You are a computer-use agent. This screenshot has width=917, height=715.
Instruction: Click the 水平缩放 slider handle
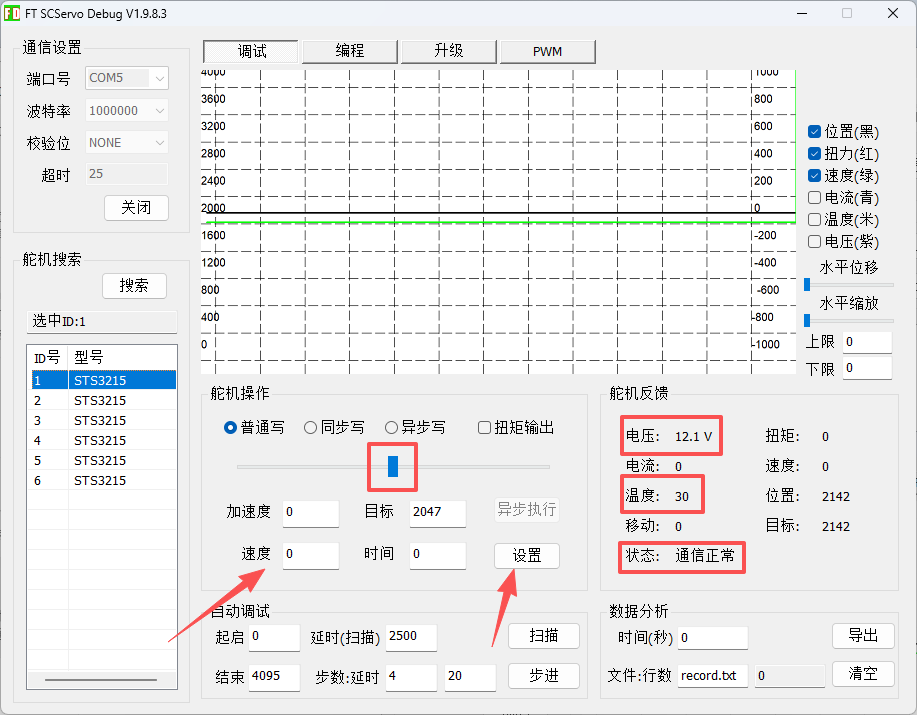(x=807, y=320)
